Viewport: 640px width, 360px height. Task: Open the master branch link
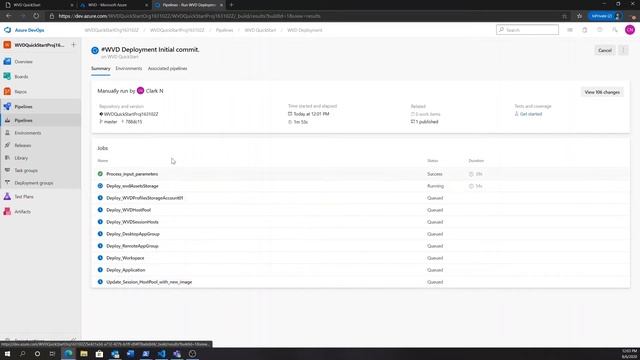point(110,122)
